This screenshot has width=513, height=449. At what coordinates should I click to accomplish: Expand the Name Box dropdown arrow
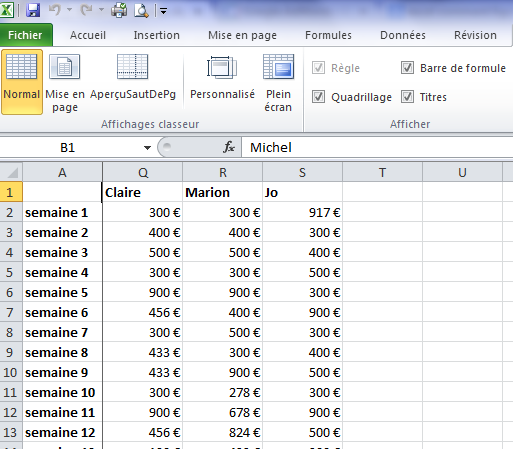(x=147, y=148)
